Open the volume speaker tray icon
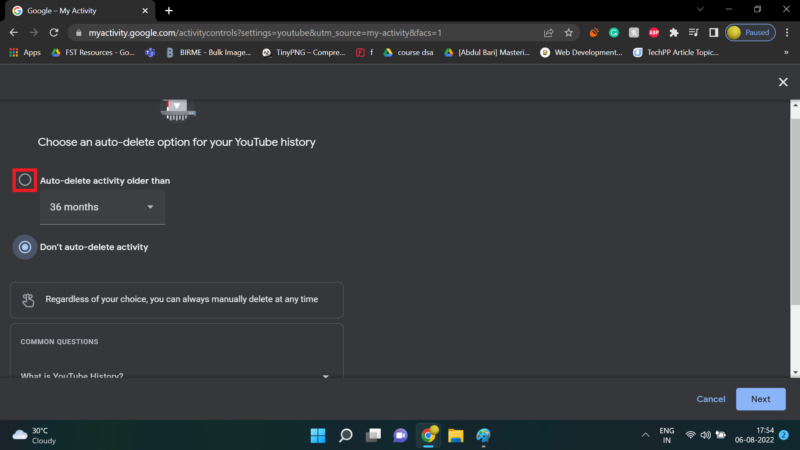This screenshot has height=450, width=800. 706,435
